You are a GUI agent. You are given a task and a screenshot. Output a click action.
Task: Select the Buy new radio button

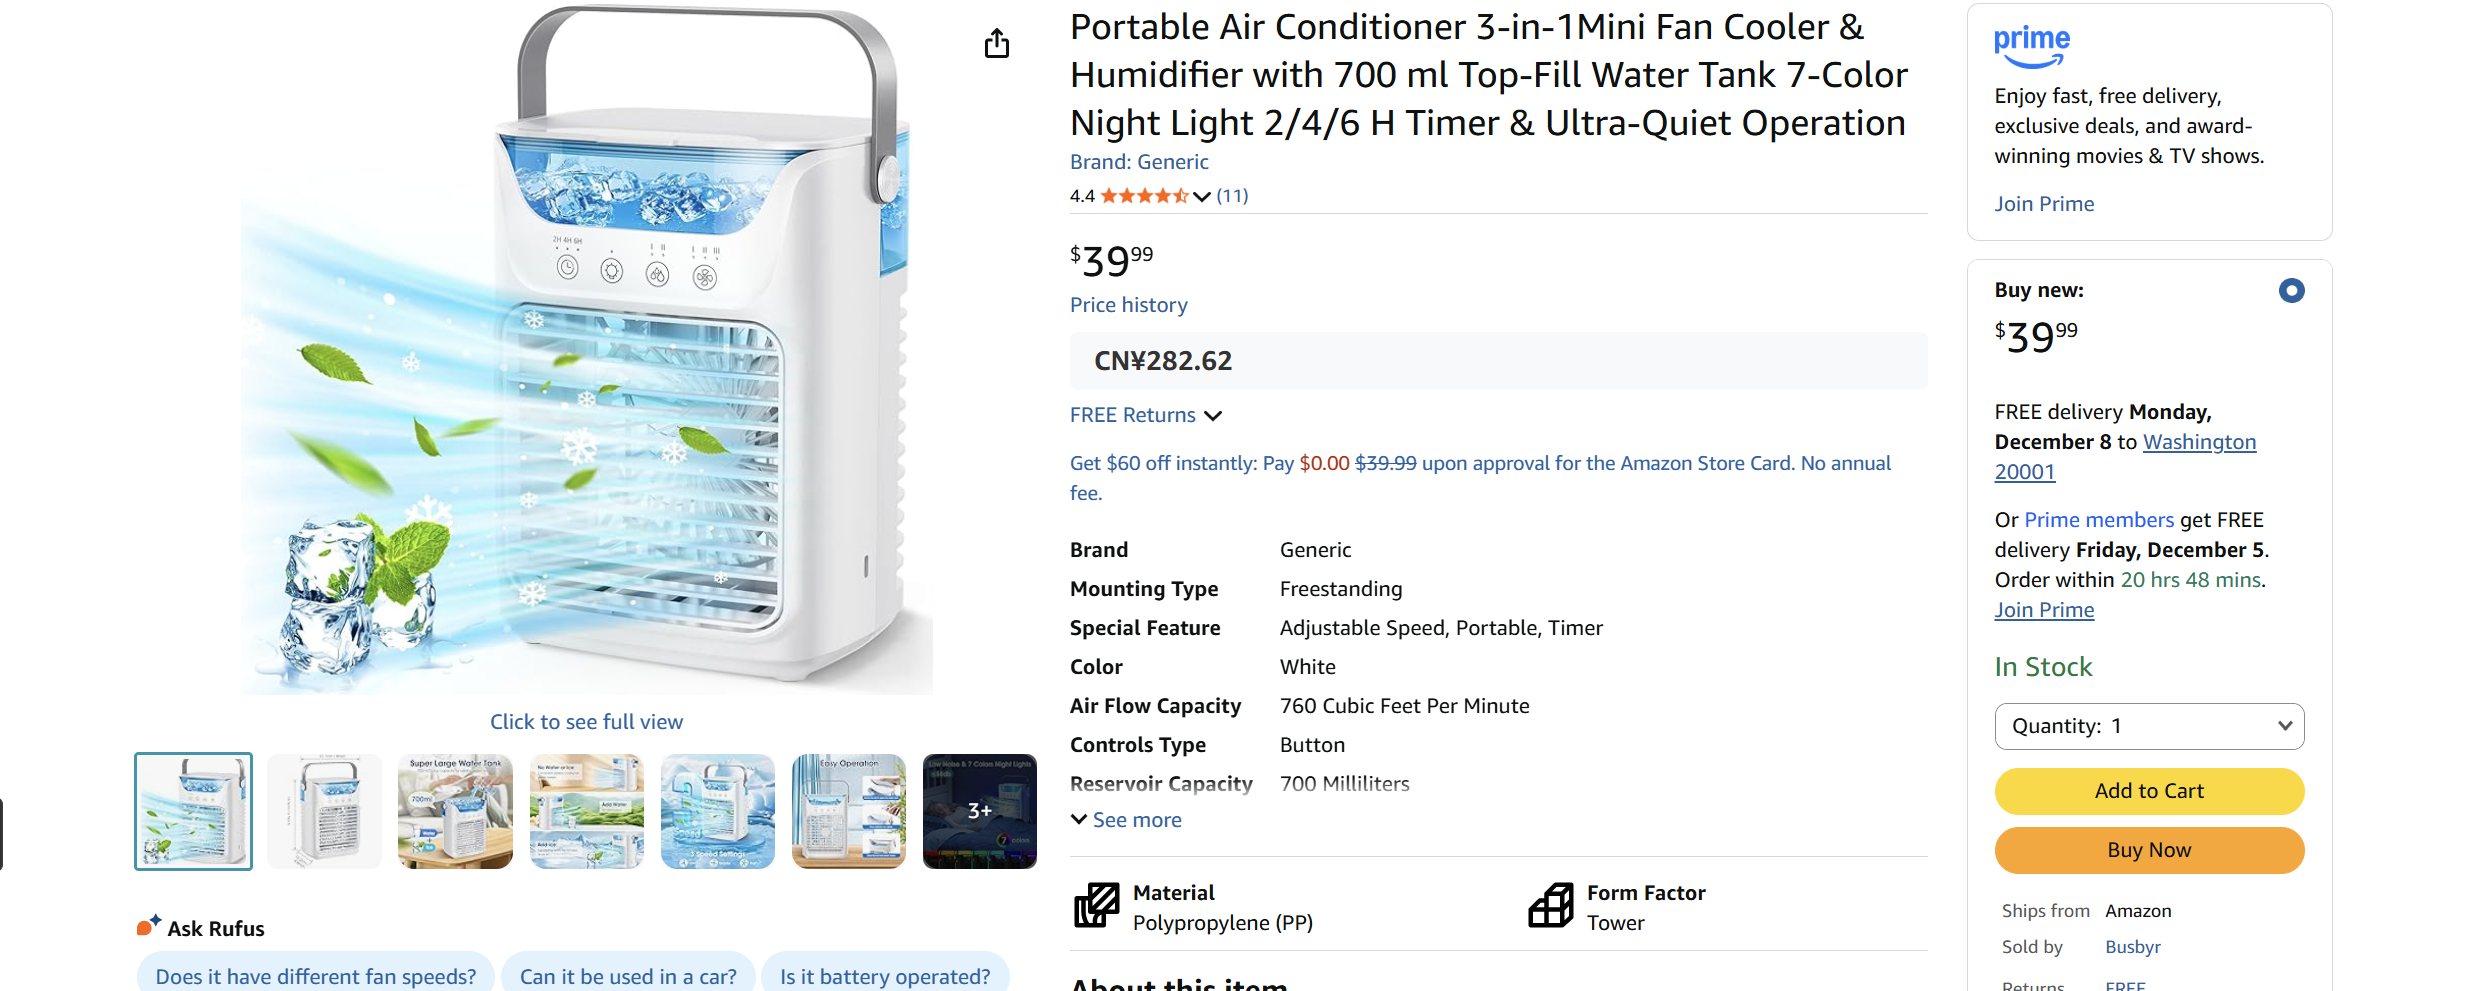tap(2291, 290)
